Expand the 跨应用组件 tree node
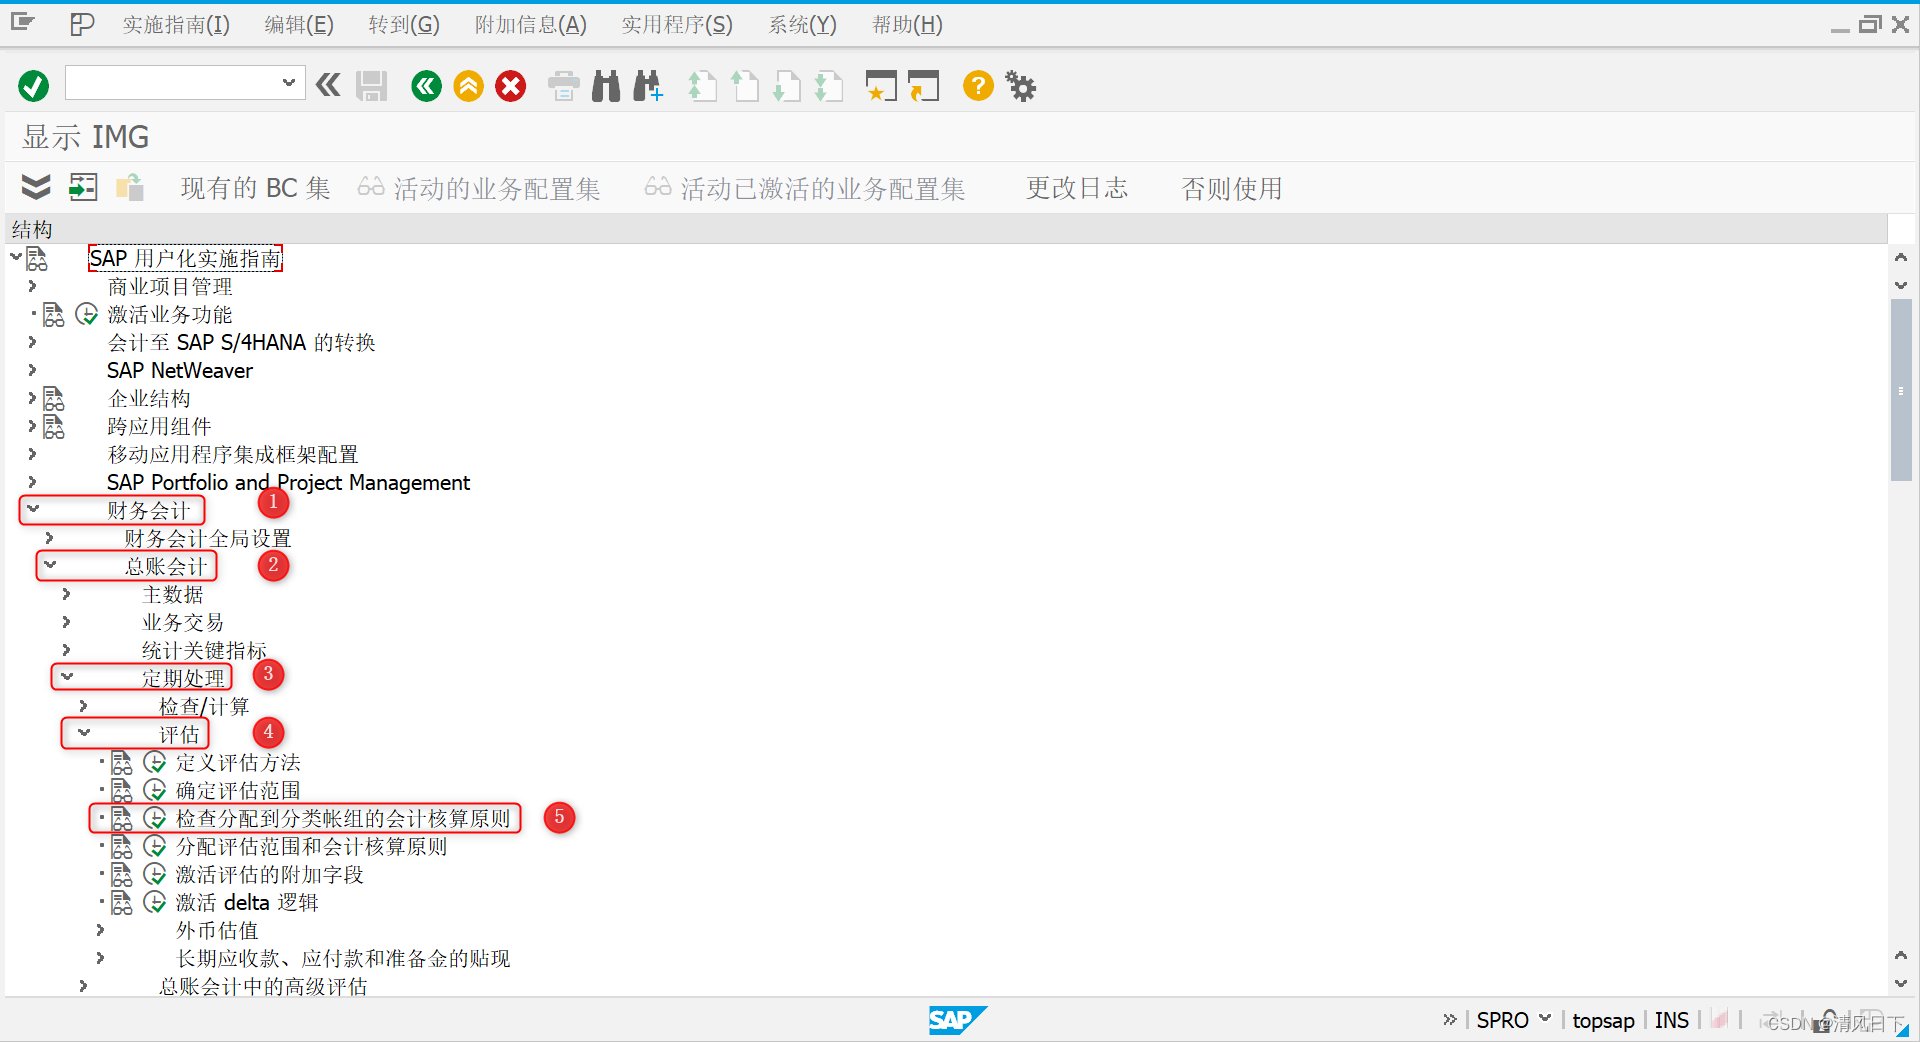The height and width of the screenshot is (1042, 1920). [x=32, y=426]
